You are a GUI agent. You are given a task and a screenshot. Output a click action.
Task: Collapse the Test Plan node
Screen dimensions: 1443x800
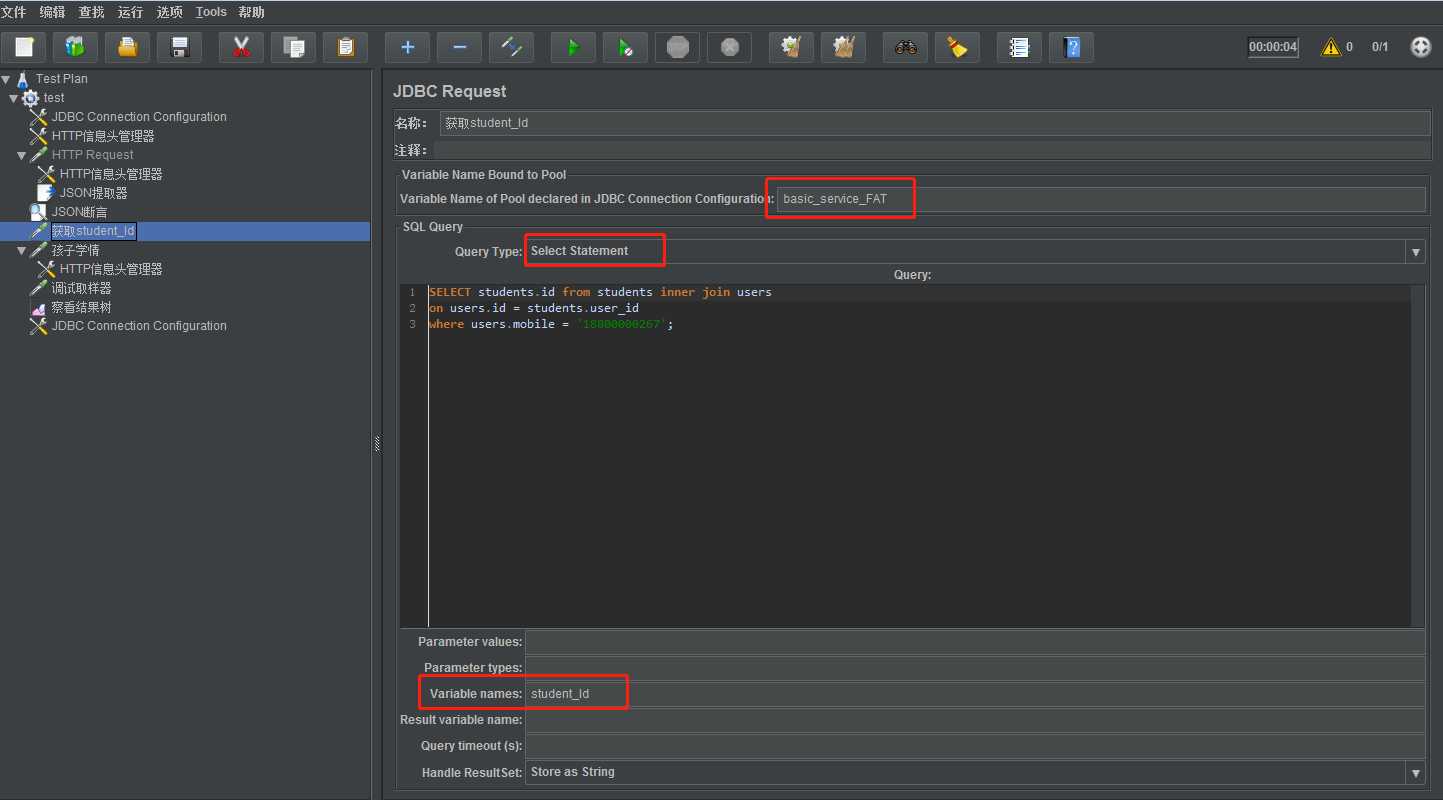pos(6,79)
